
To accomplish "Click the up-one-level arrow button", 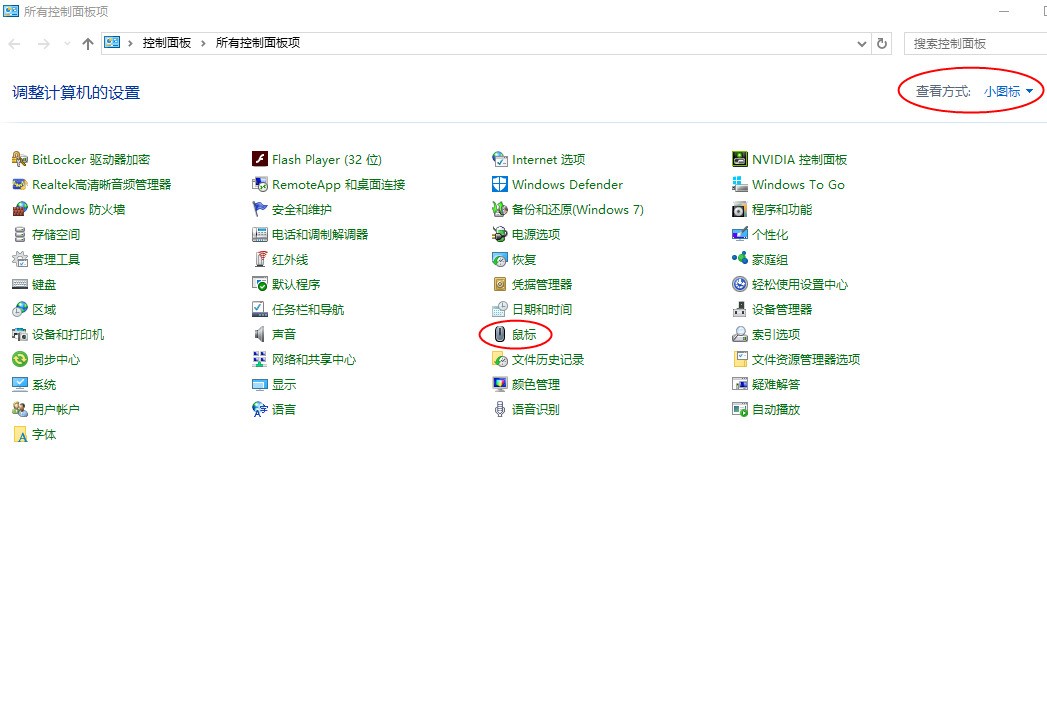I will [88, 44].
